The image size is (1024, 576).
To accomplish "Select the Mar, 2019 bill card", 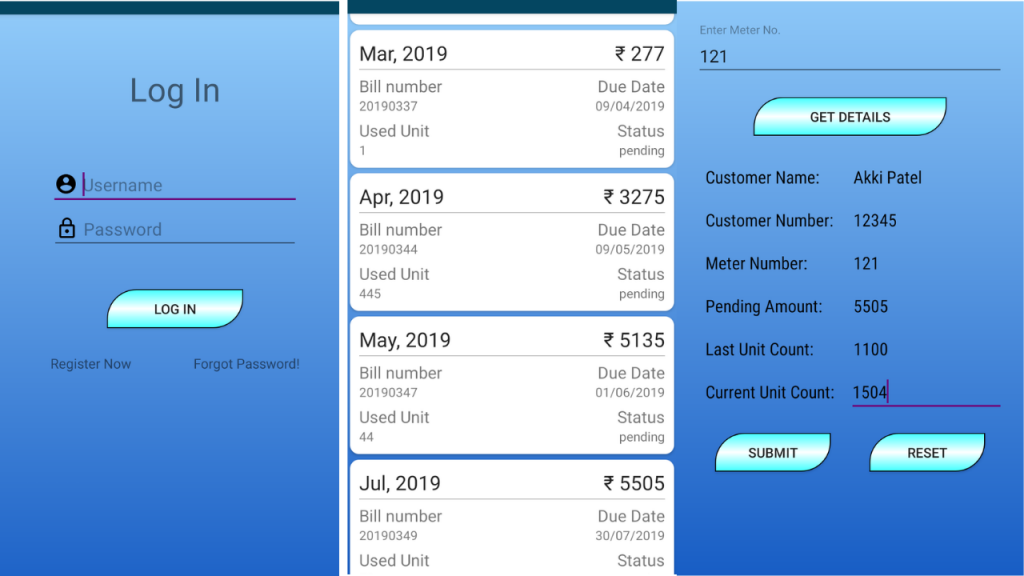I will click(x=512, y=99).
